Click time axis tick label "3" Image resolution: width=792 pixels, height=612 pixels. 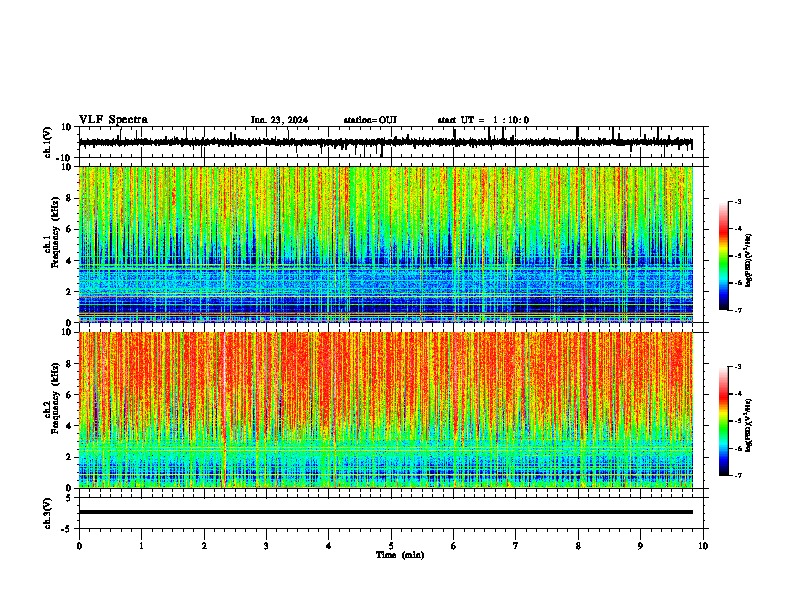click(266, 546)
